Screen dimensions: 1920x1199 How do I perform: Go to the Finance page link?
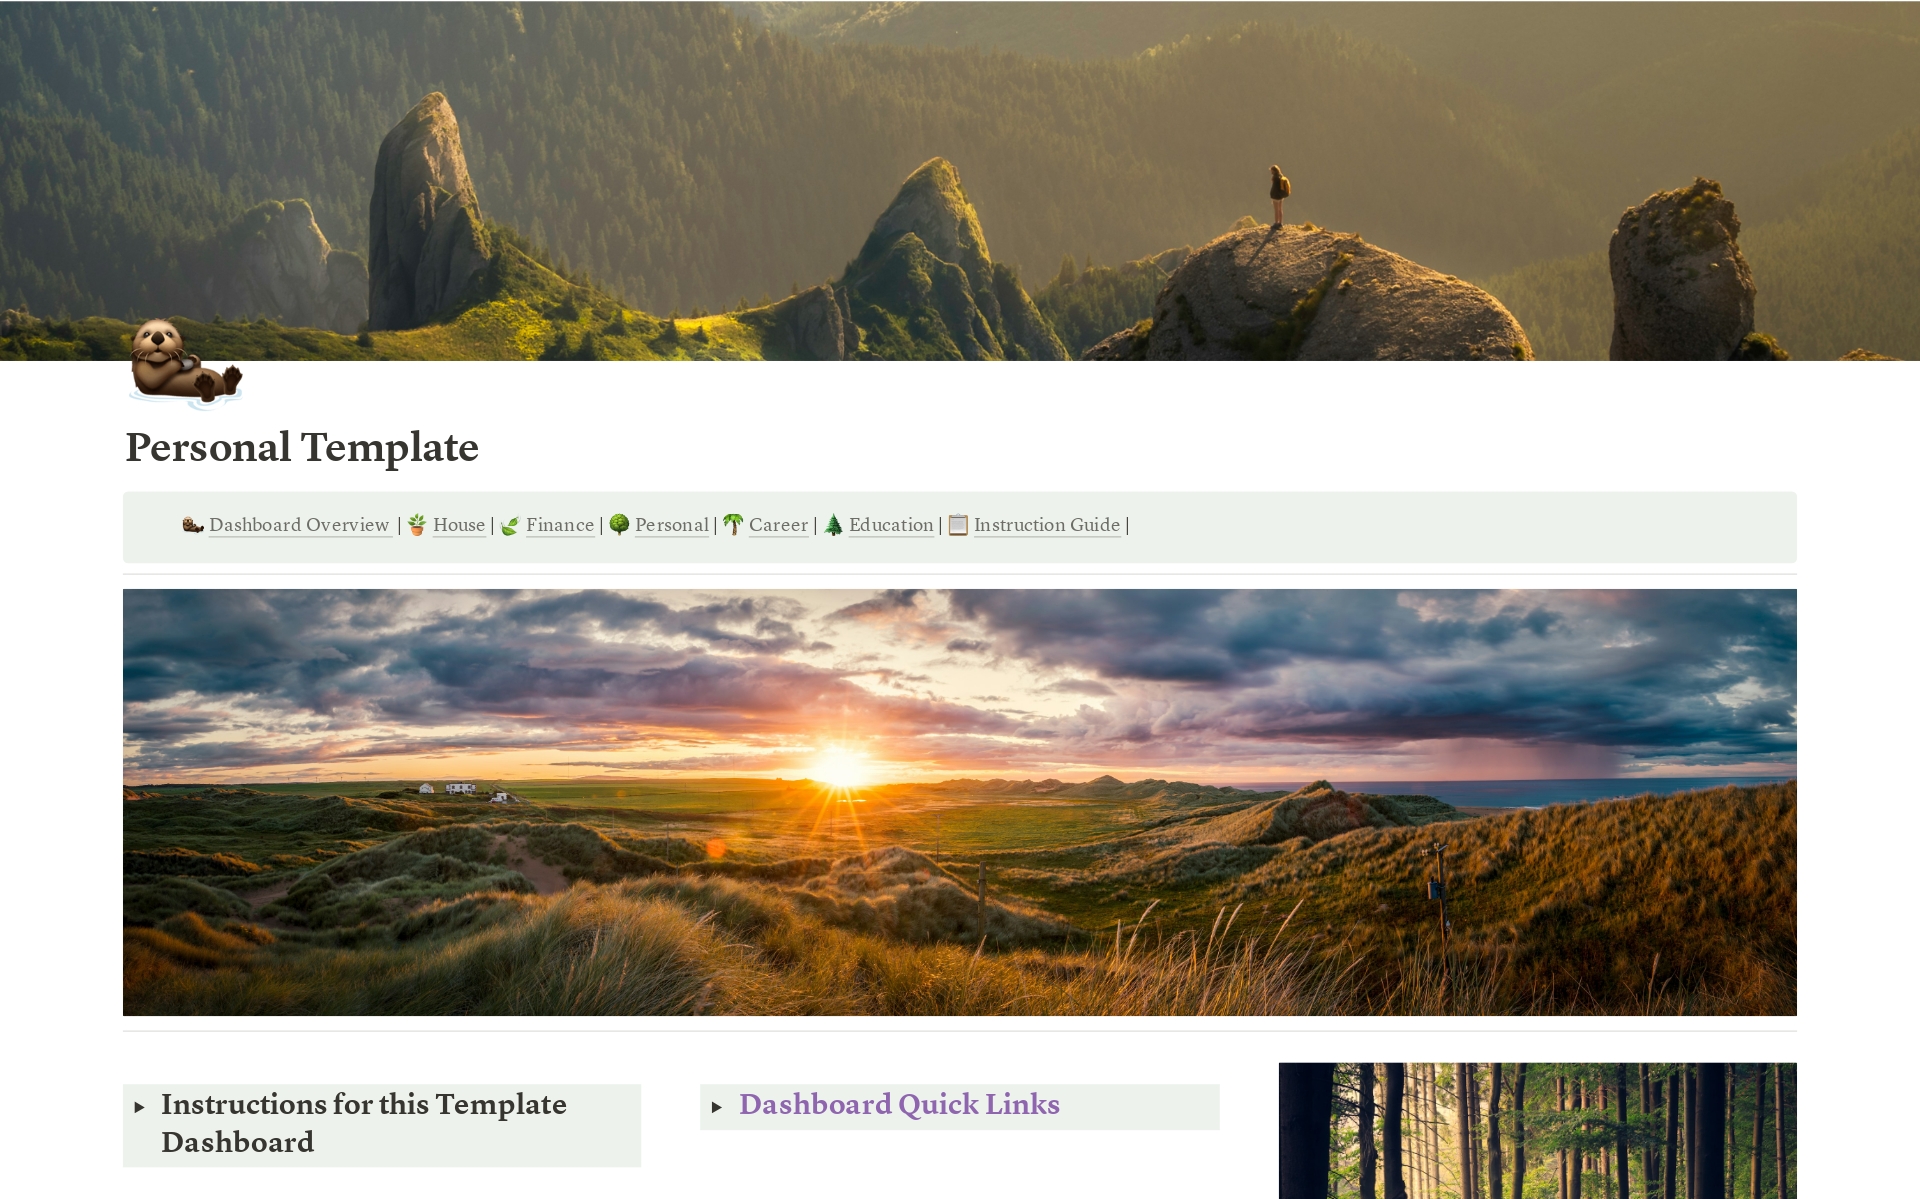coord(560,525)
